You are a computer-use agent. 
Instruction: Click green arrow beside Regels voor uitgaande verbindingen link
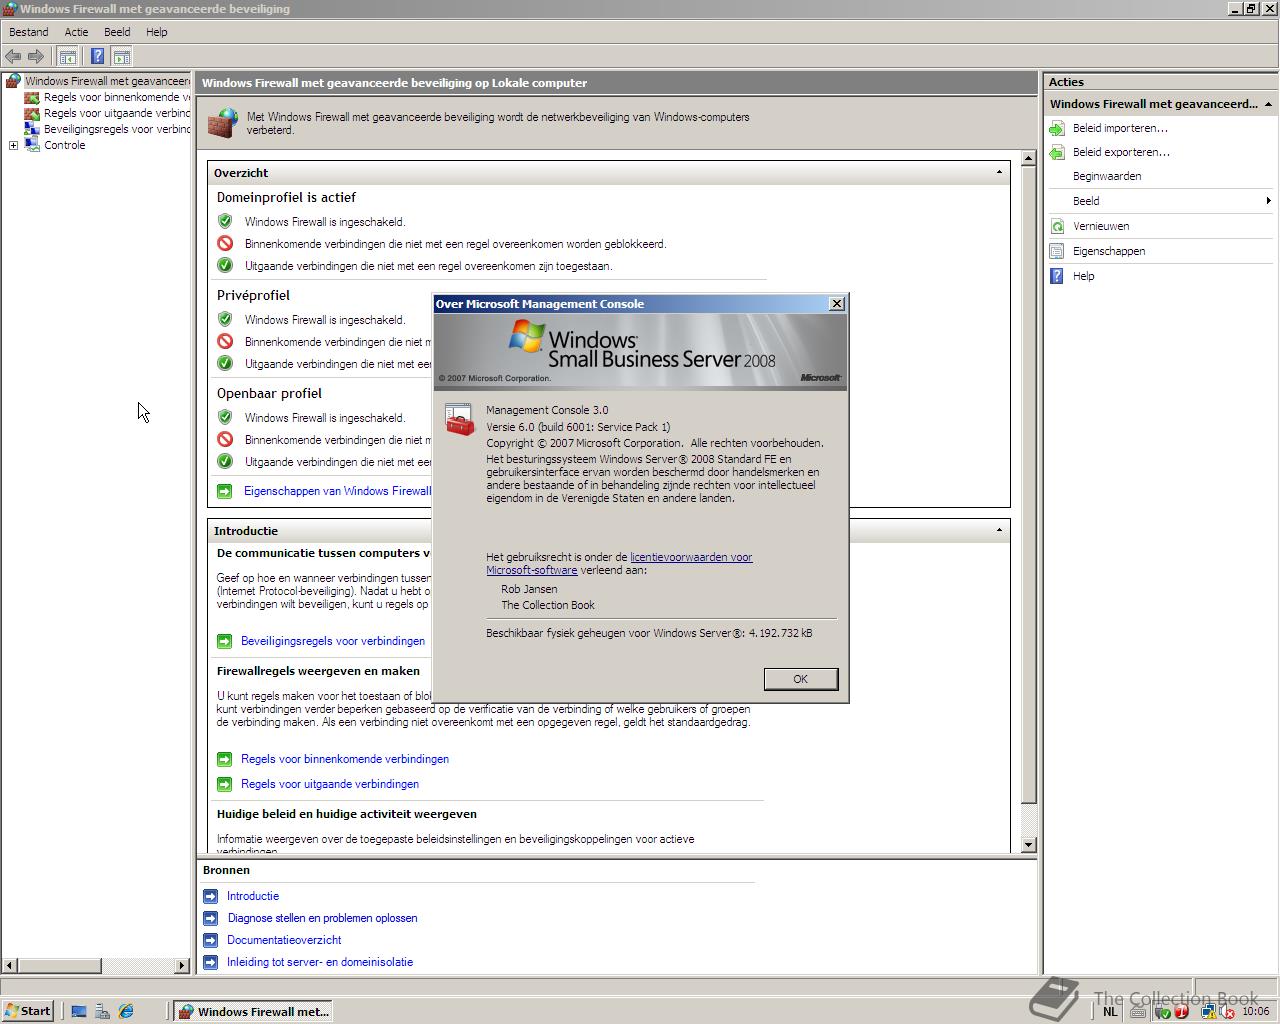225,784
